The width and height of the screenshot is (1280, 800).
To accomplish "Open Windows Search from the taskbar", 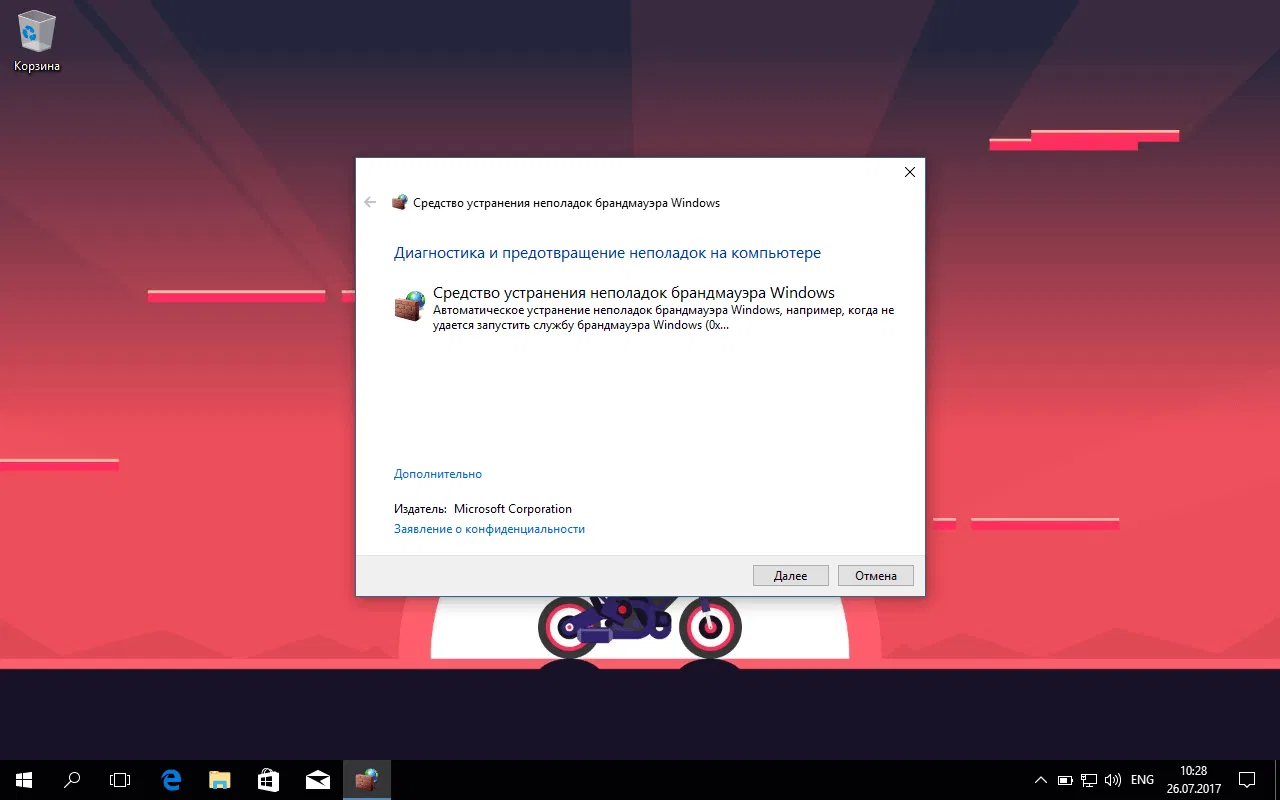I will pyautogui.click(x=71, y=779).
